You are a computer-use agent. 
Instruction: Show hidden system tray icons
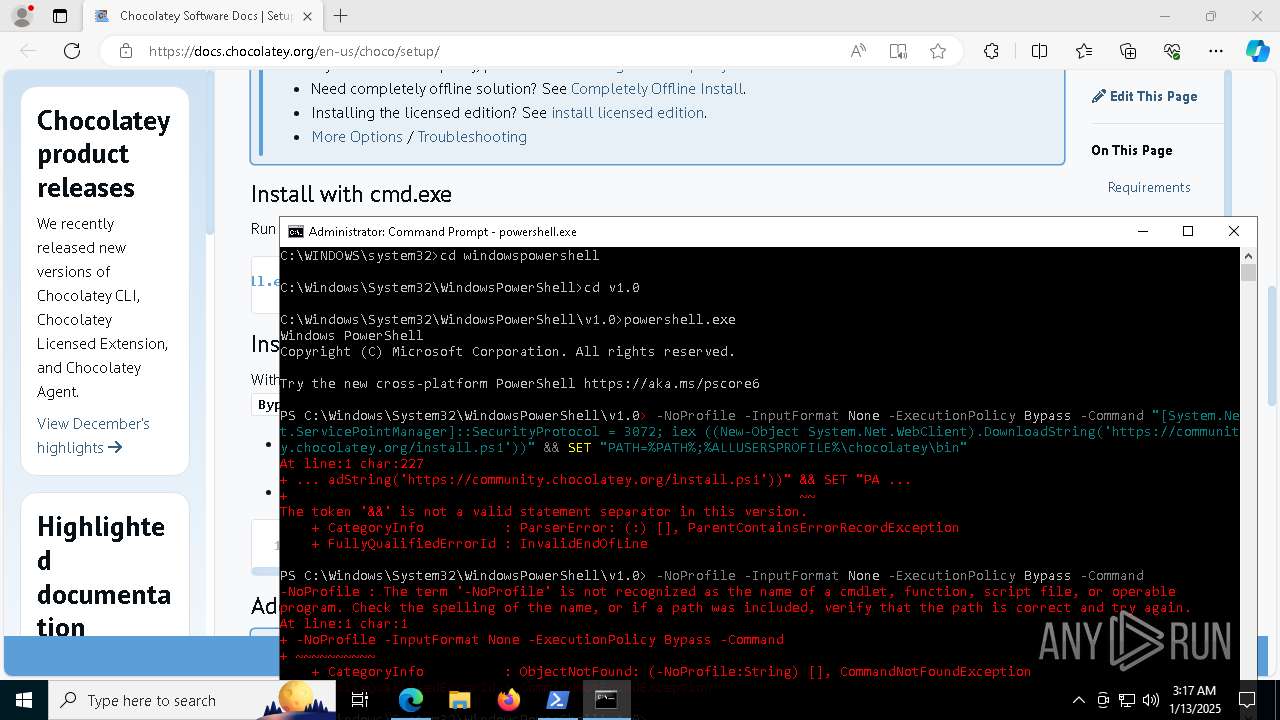(x=1079, y=700)
